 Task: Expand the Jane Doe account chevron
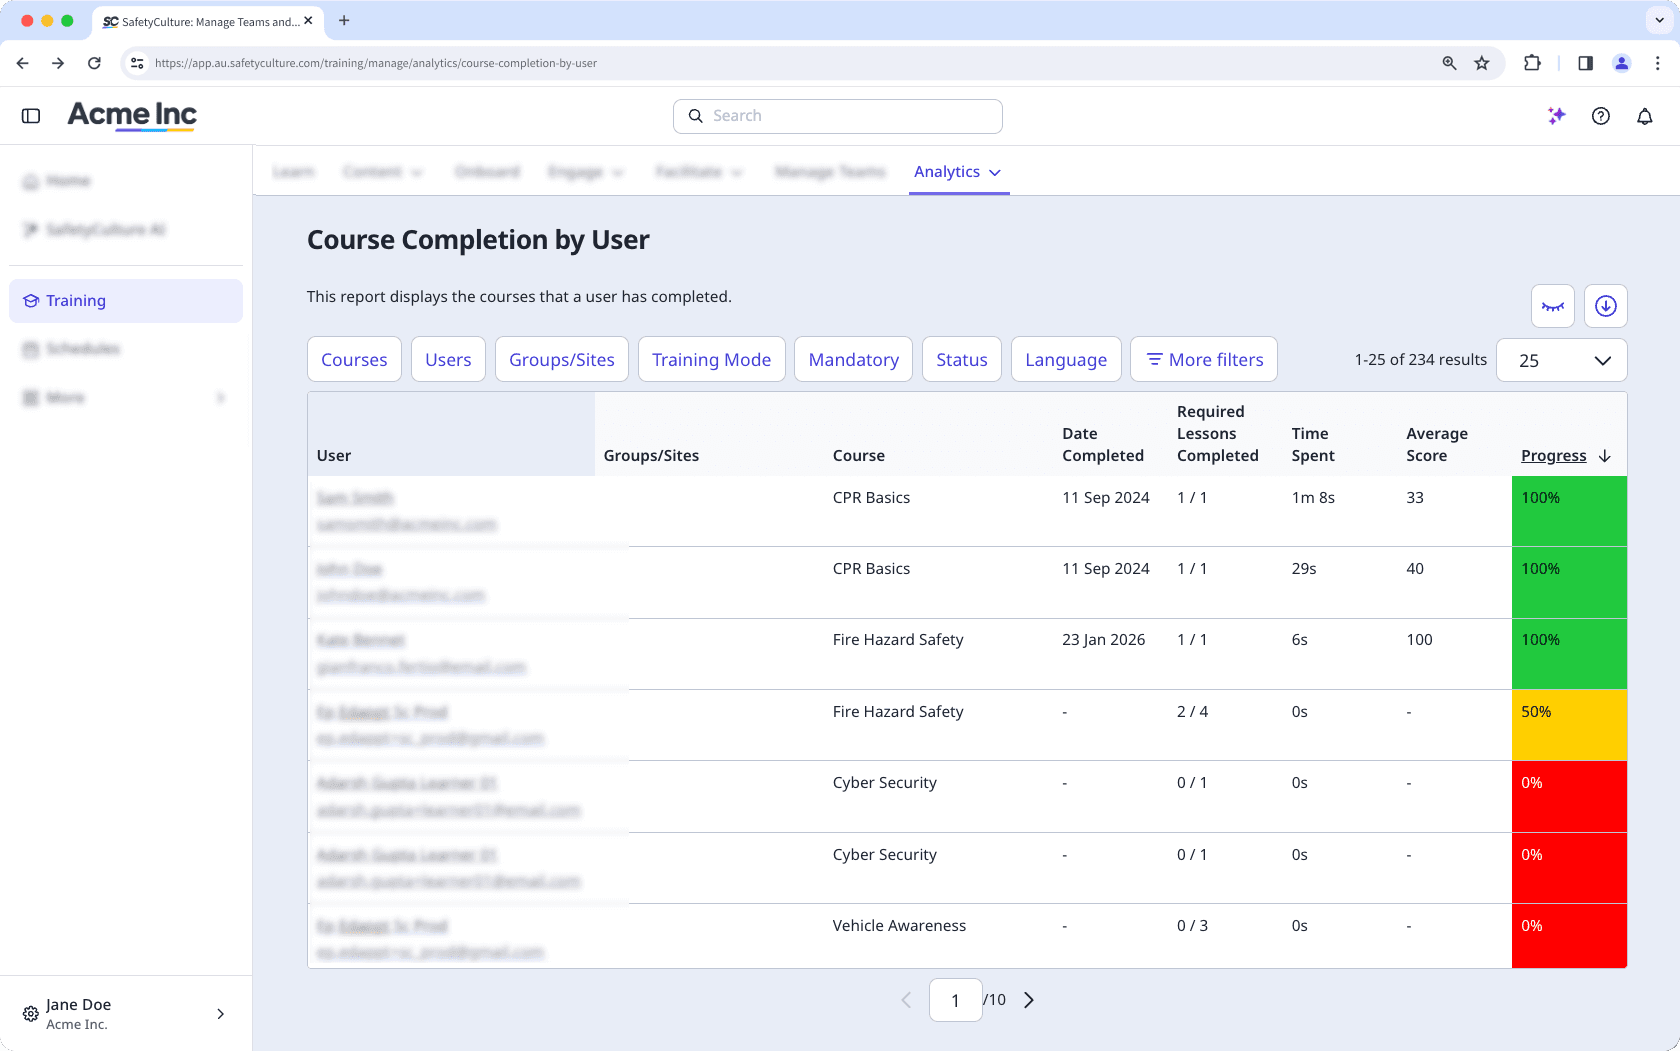221,1014
